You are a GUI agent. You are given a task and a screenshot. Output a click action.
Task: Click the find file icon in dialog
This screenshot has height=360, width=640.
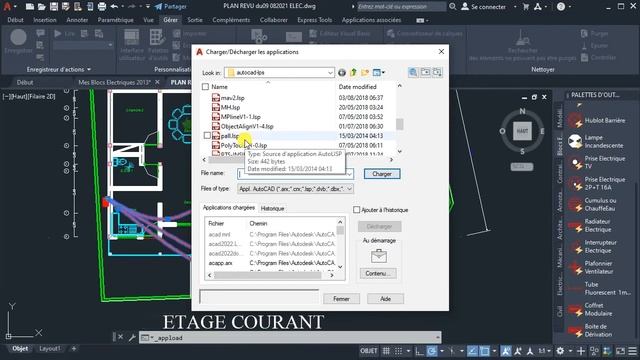[x=413, y=72]
